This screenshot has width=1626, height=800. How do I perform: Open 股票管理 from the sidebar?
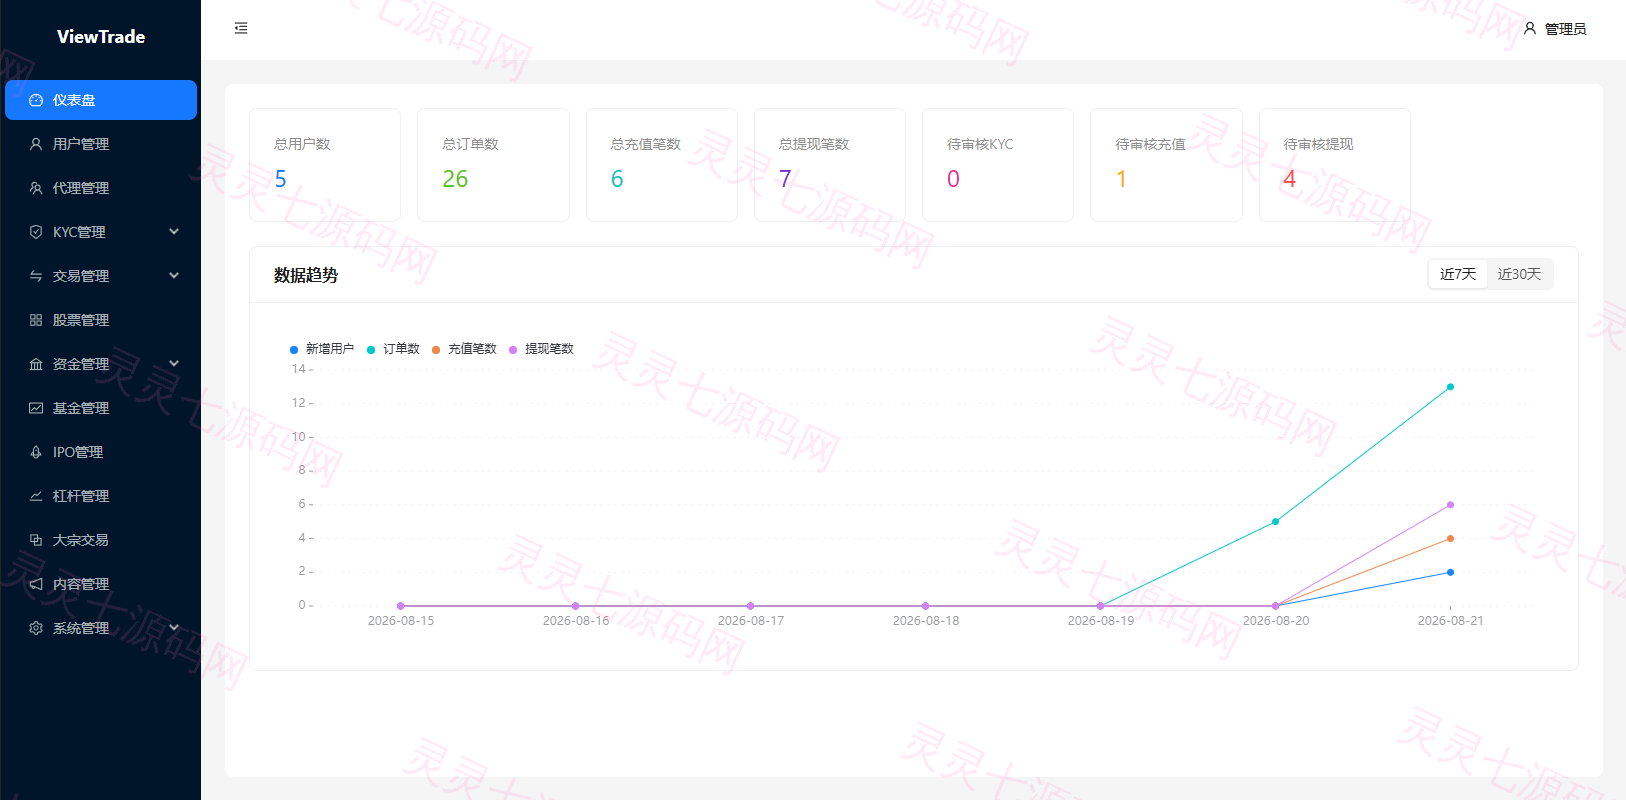pos(101,320)
